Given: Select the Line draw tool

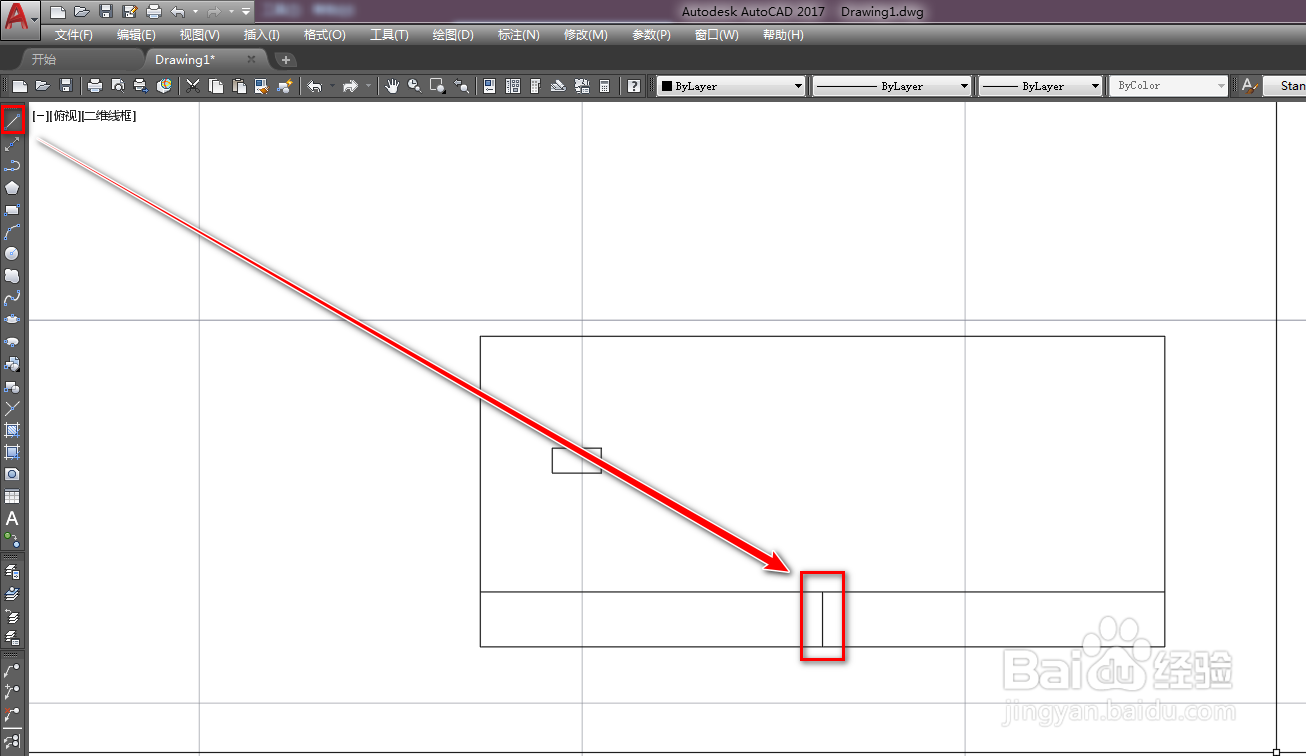Looking at the screenshot, I should [x=12, y=121].
